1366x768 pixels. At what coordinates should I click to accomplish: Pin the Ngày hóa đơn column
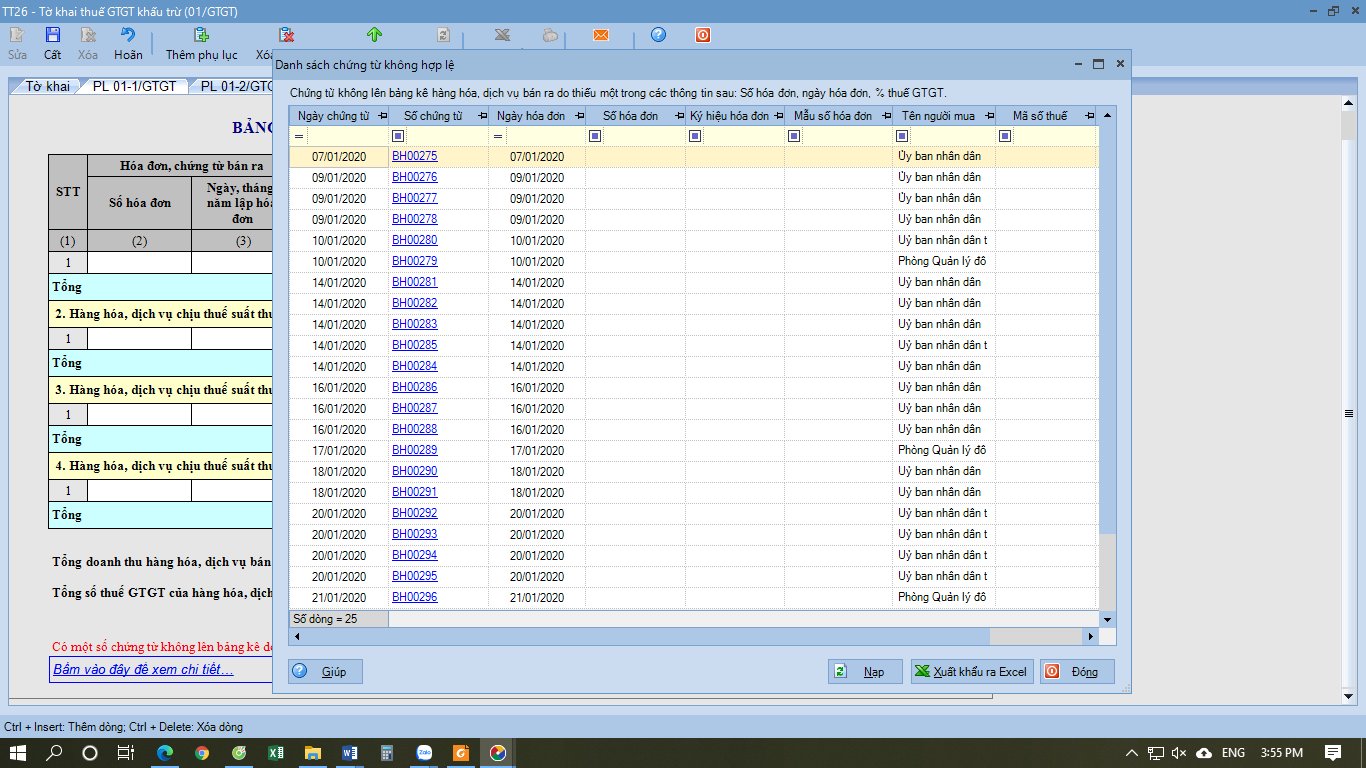click(577, 116)
